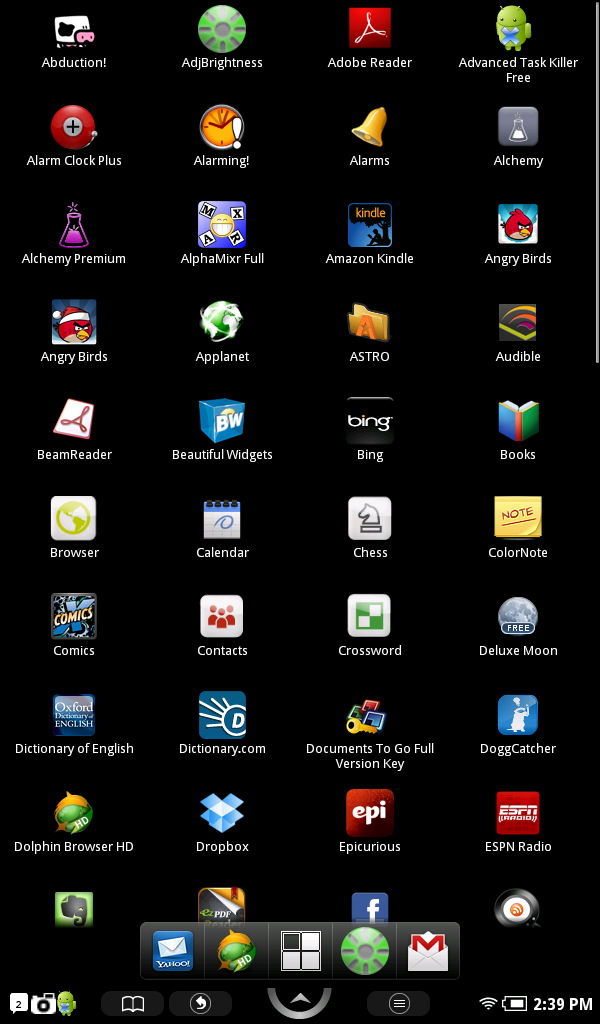Tap the battery indicator
The height and width of the screenshot is (1024, 600).
[x=514, y=1003]
